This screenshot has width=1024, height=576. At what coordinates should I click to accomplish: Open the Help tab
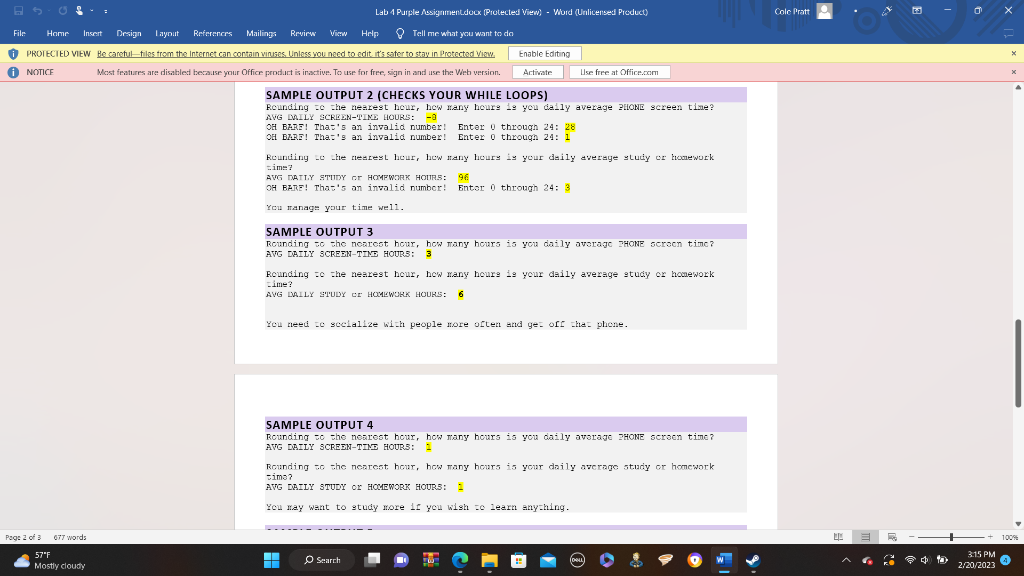coord(370,33)
